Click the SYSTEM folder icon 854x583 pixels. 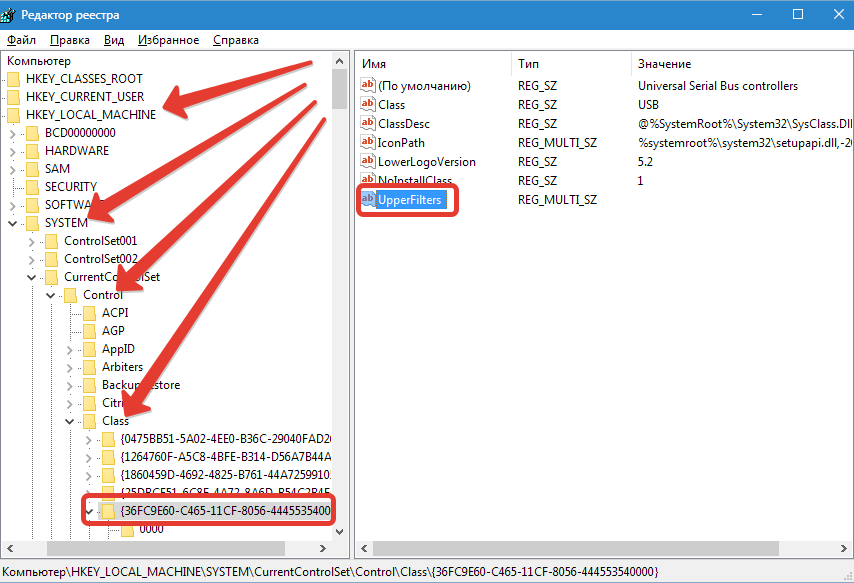(x=33, y=223)
